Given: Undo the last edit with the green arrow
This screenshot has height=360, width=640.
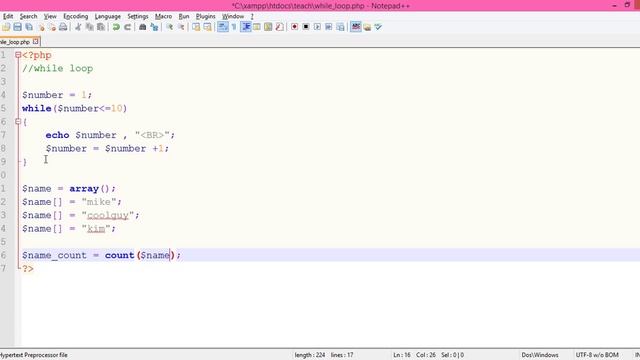Looking at the screenshot, I should (116, 27).
